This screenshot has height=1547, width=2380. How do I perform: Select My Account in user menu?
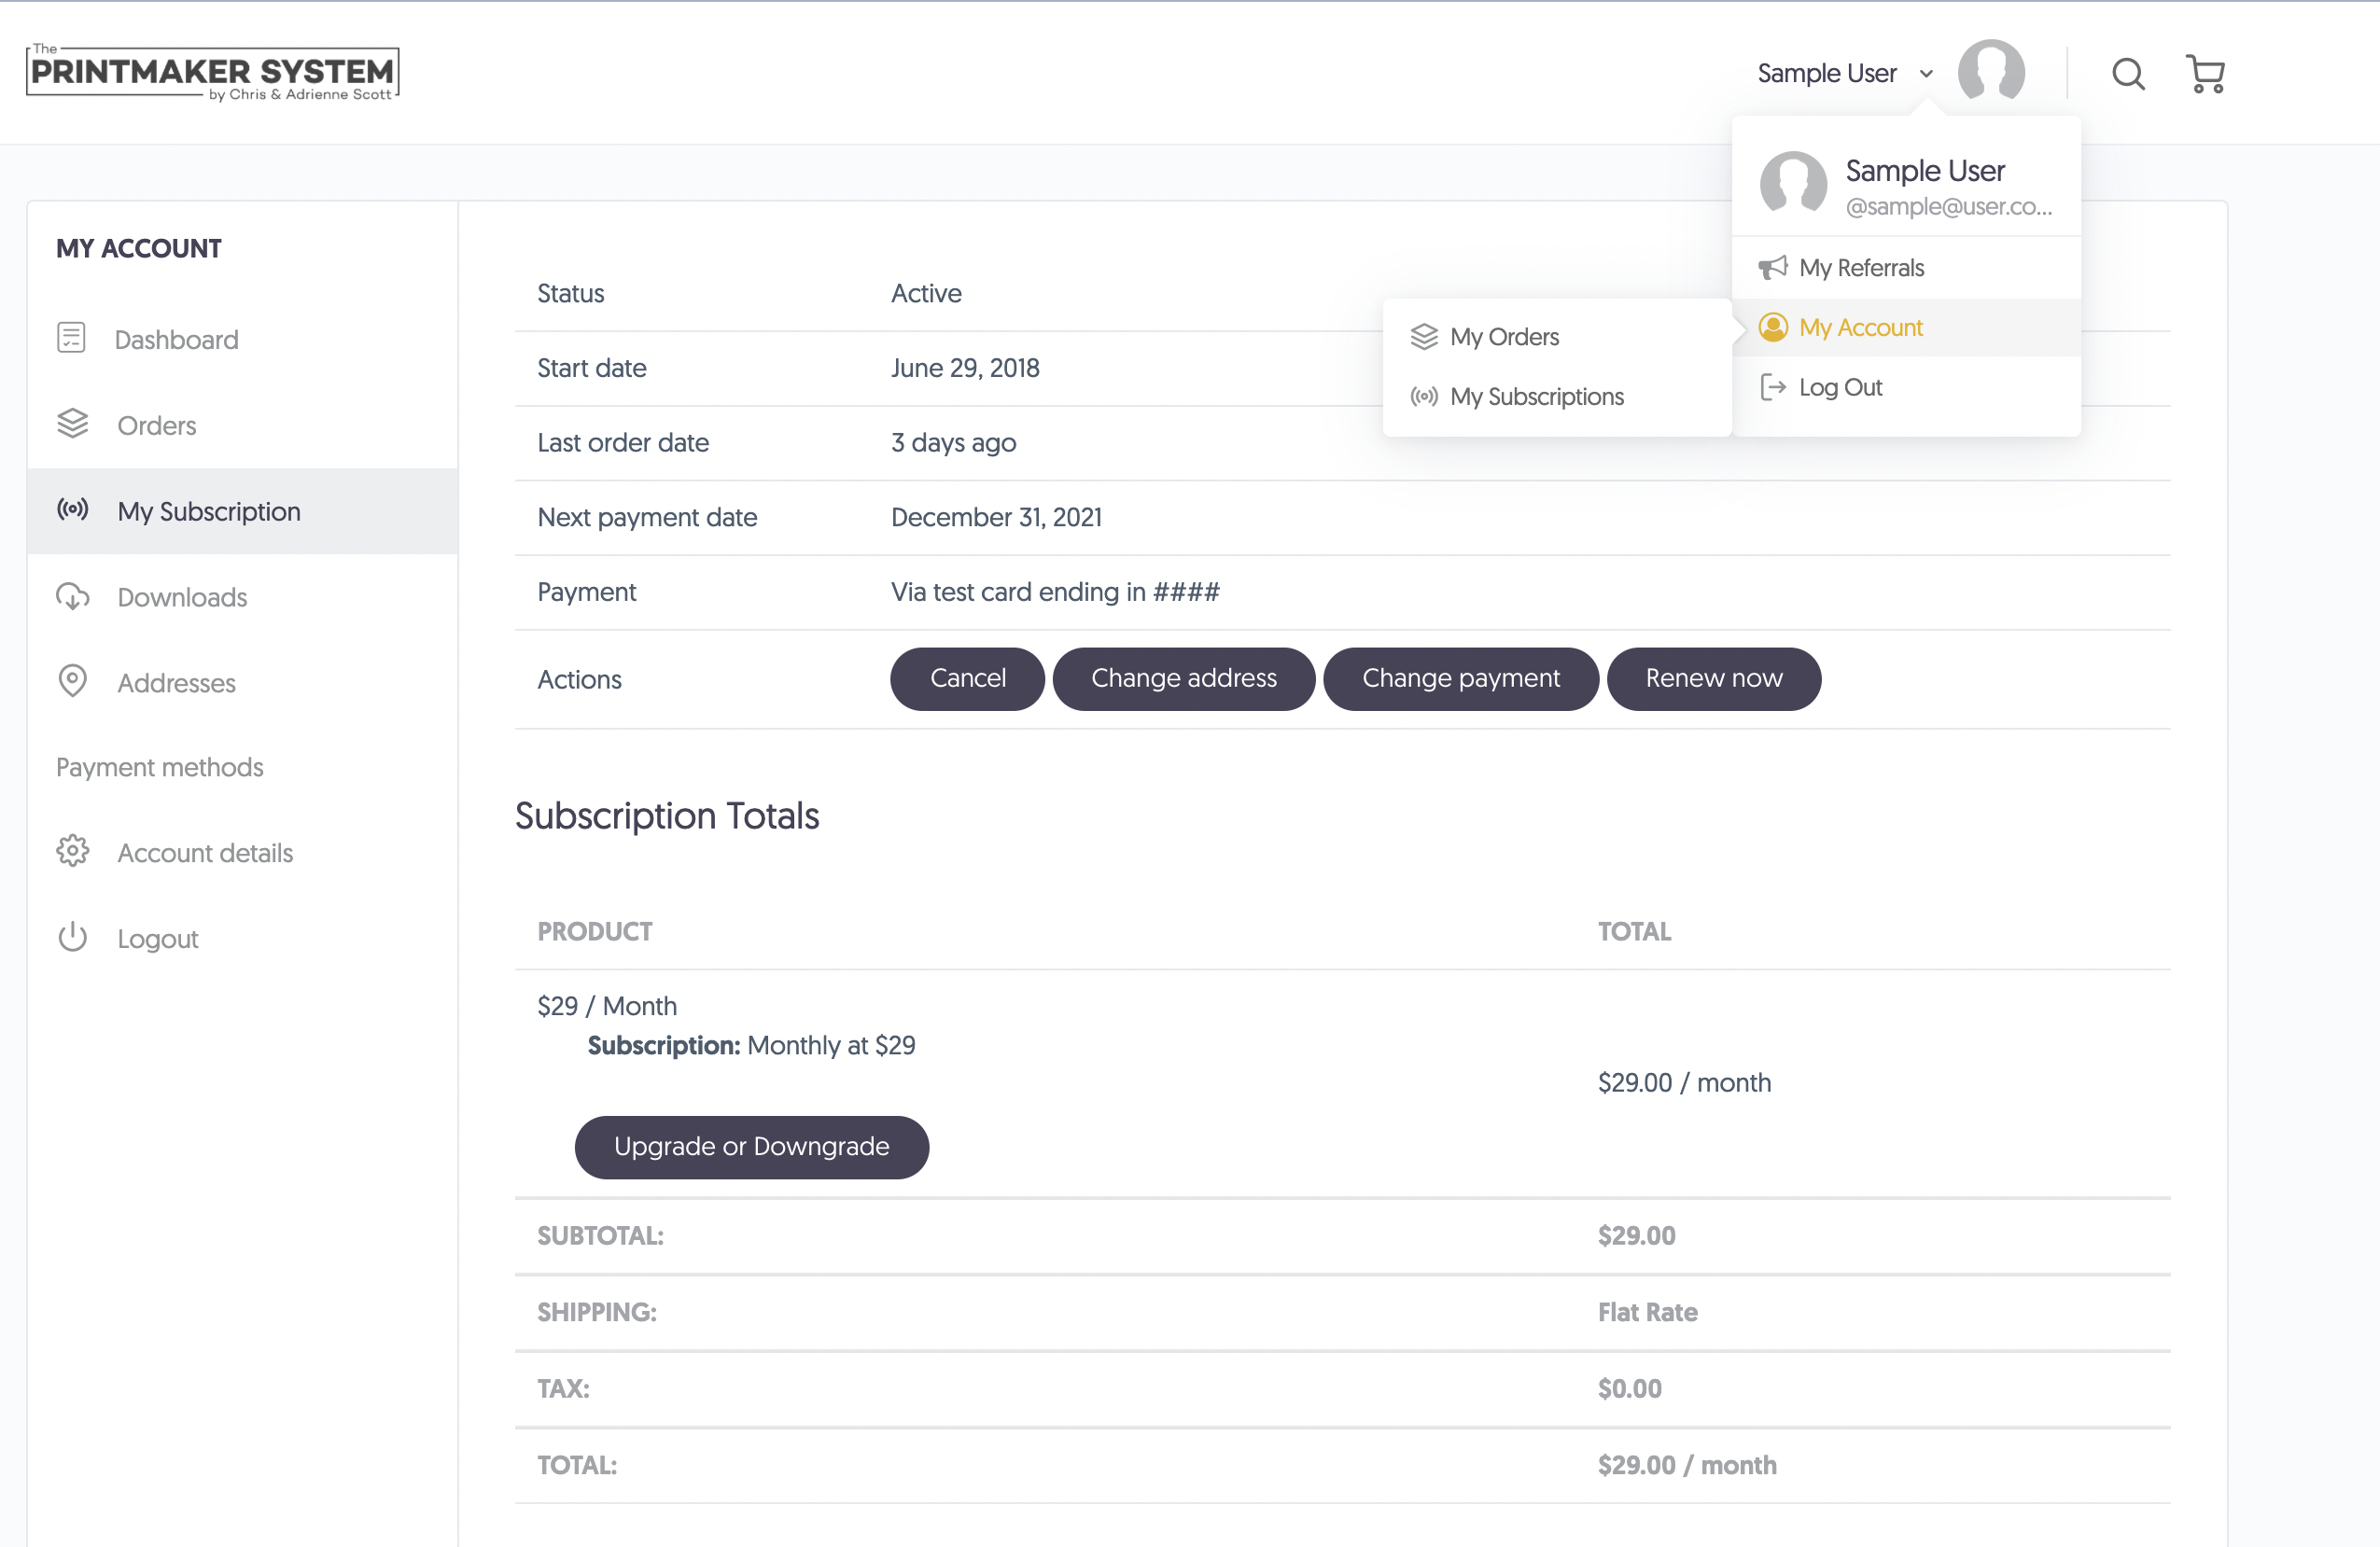point(1860,328)
